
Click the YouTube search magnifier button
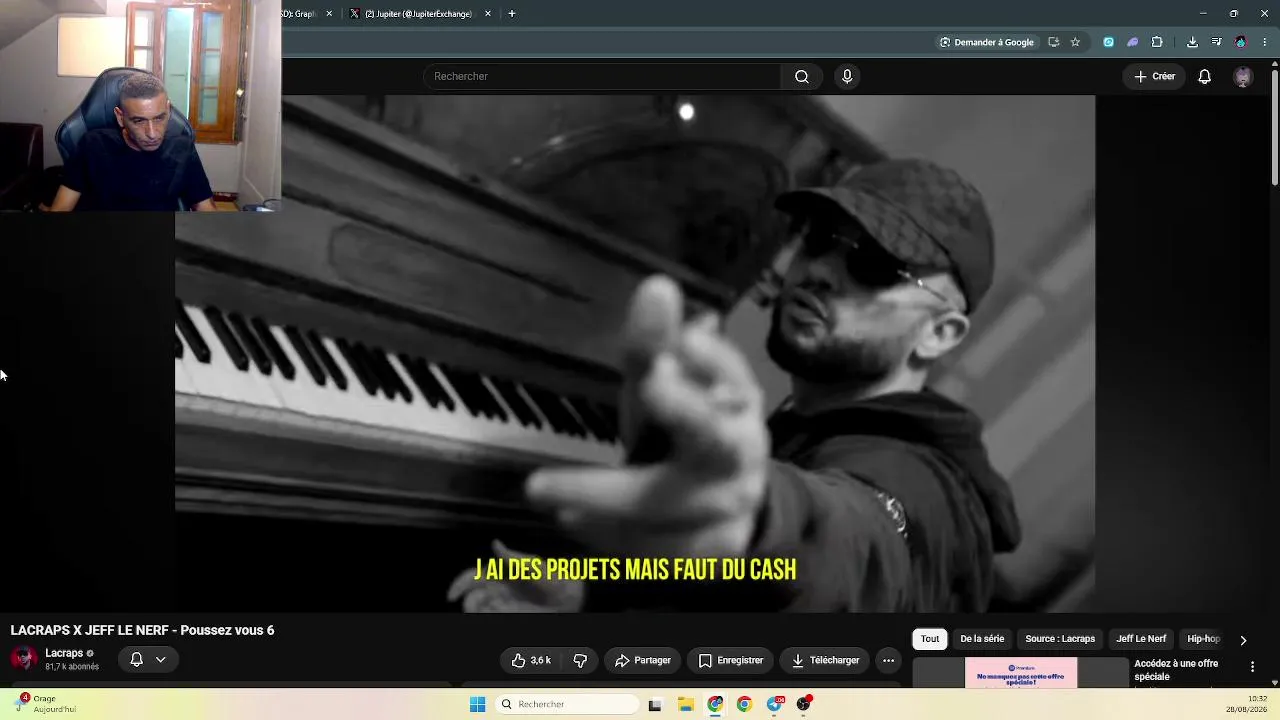802,77
